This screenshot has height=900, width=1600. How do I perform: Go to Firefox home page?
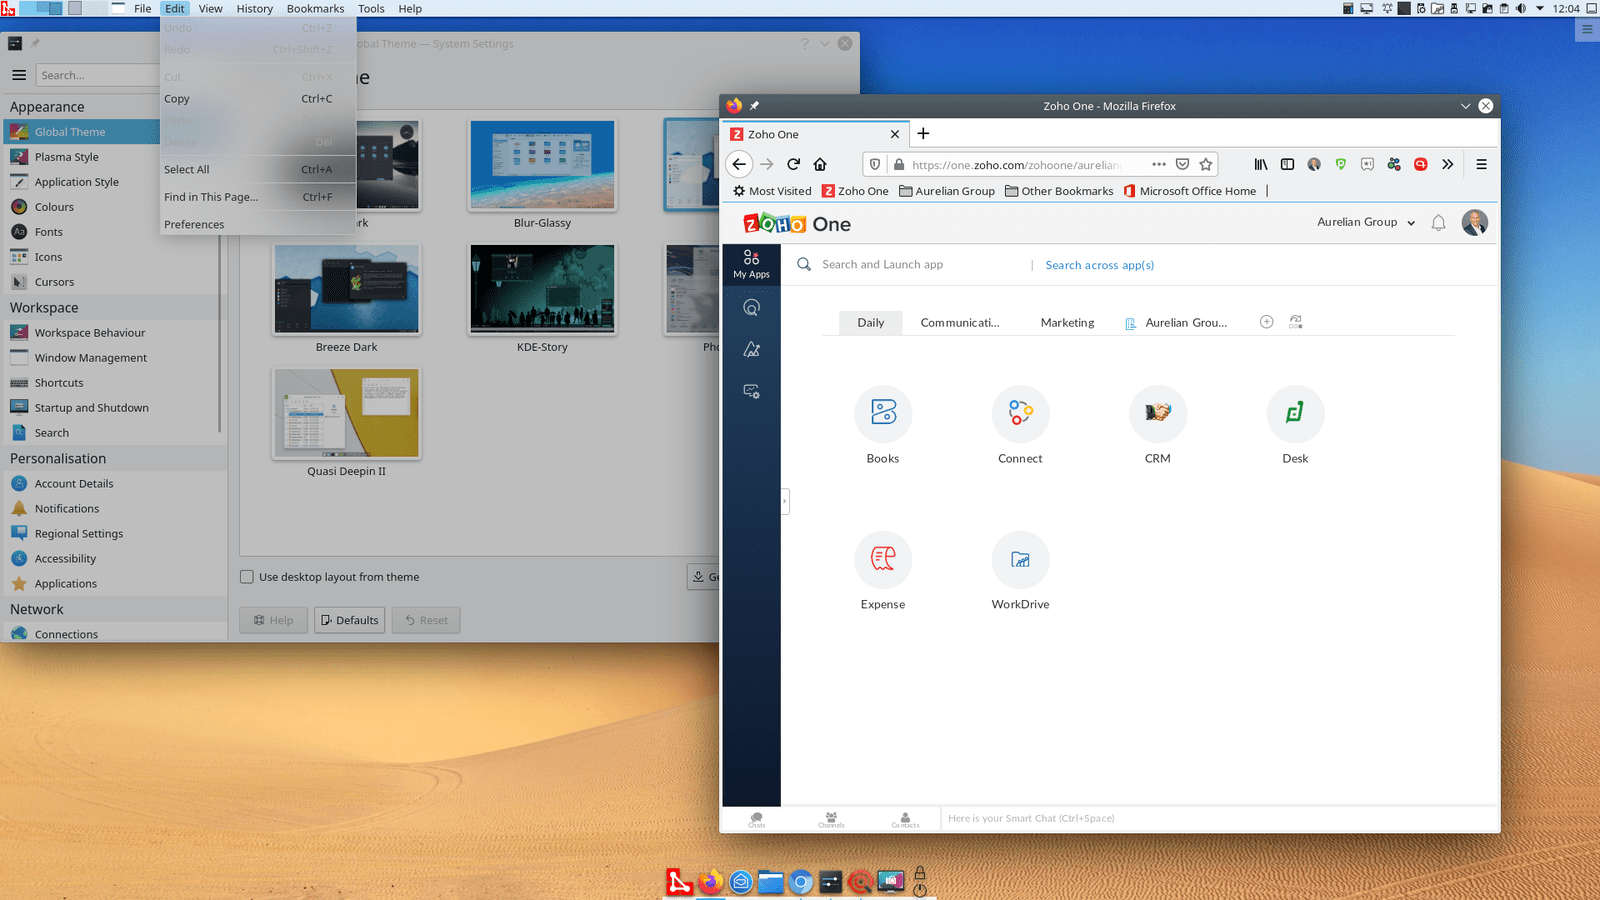pyautogui.click(x=820, y=164)
